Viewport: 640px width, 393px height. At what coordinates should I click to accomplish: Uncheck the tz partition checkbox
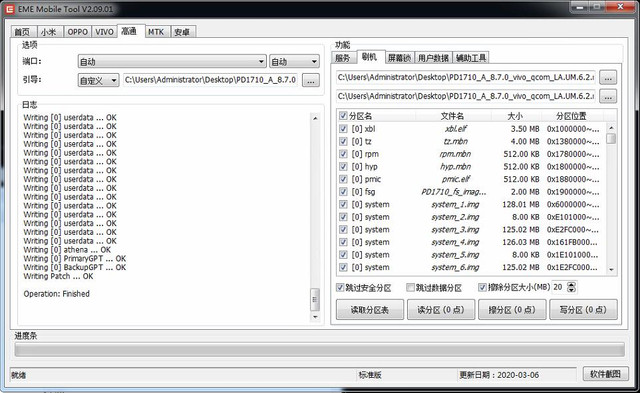coord(343,142)
